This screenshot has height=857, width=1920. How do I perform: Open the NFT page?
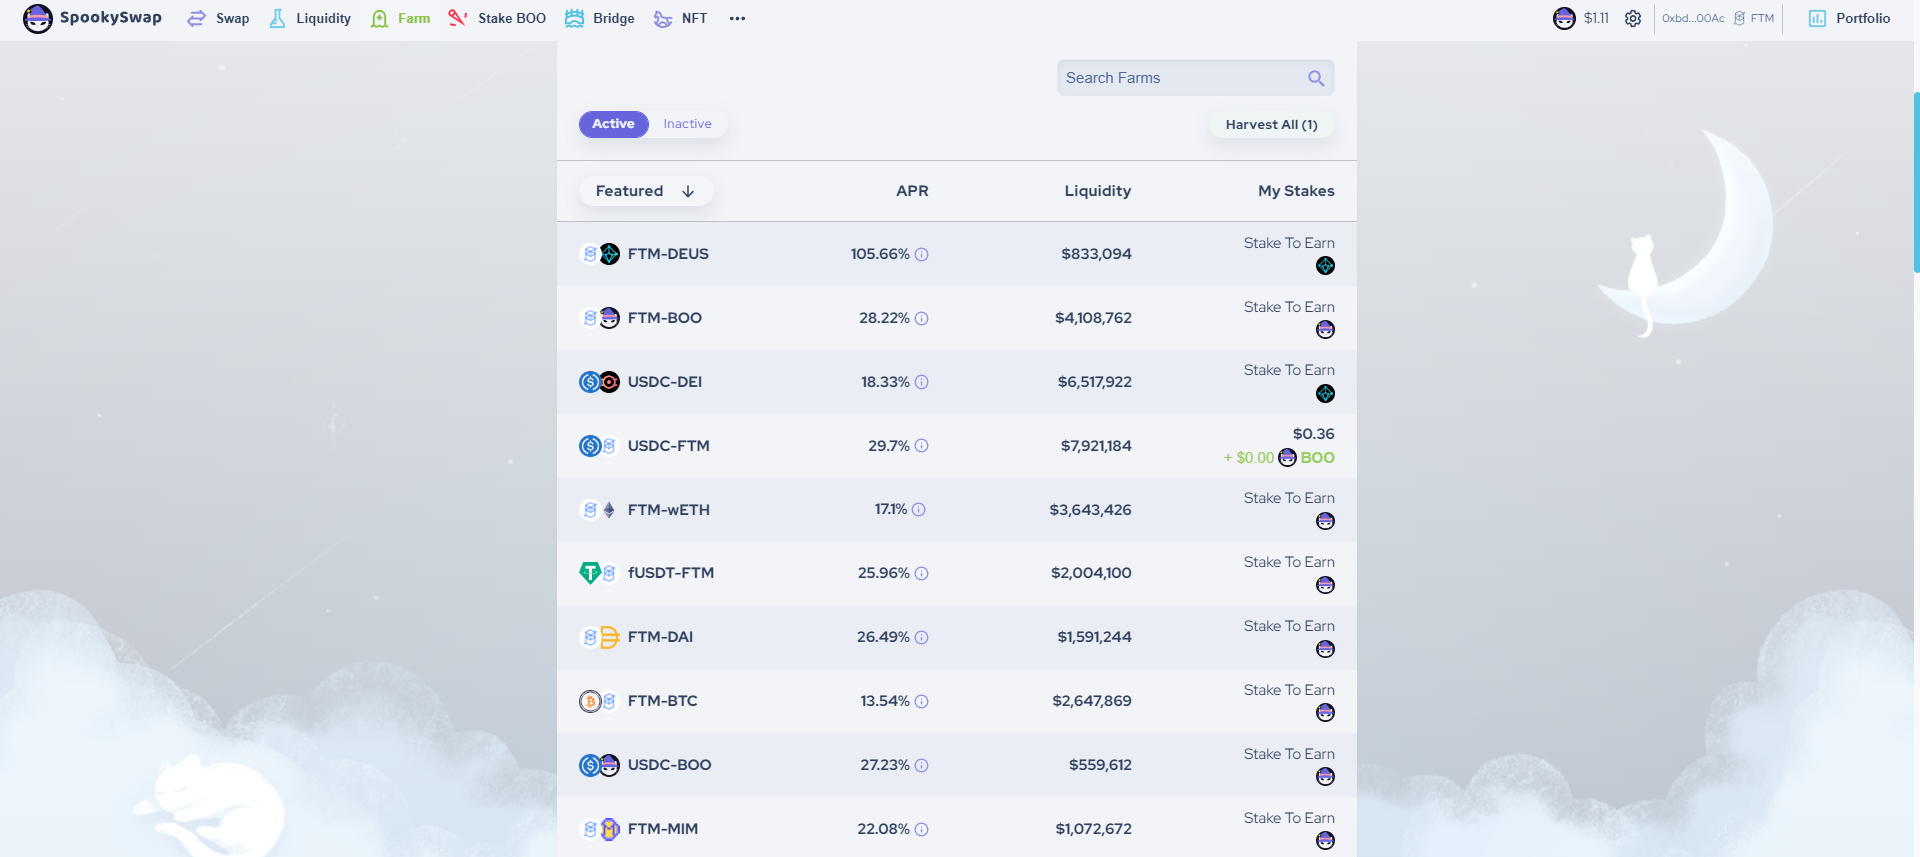tap(680, 18)
